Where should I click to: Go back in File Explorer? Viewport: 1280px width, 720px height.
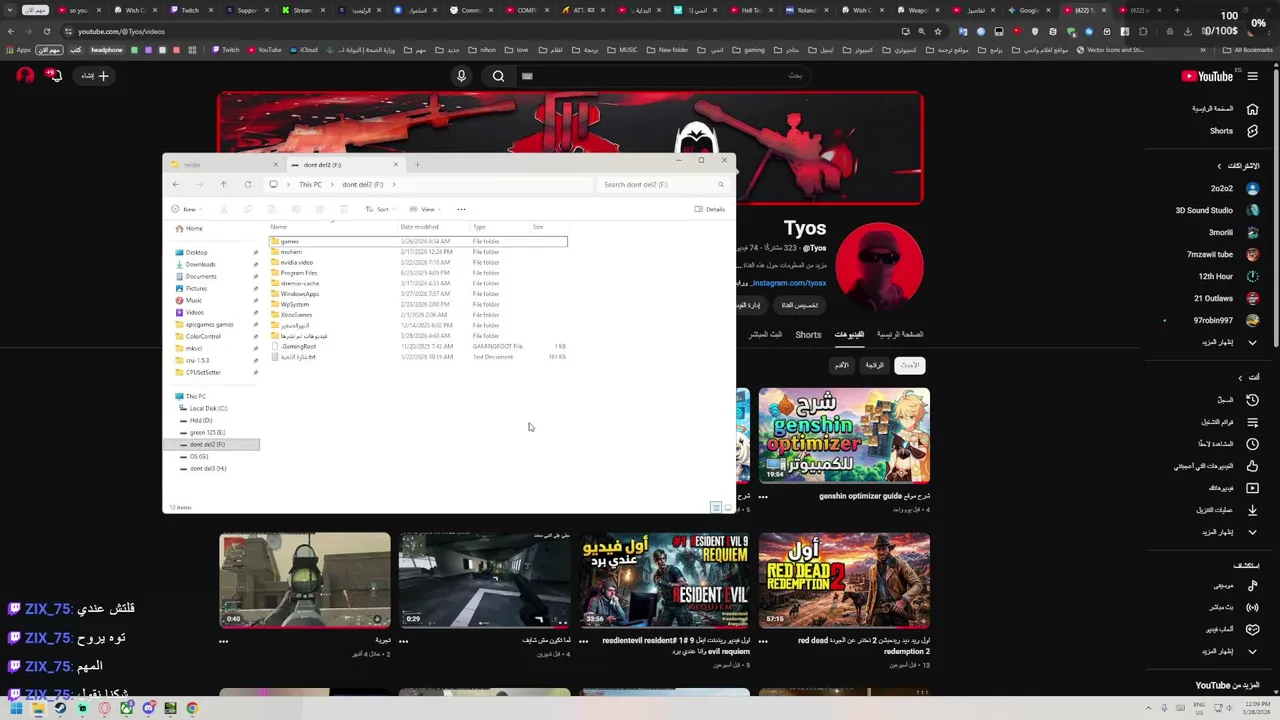[176, 184]
